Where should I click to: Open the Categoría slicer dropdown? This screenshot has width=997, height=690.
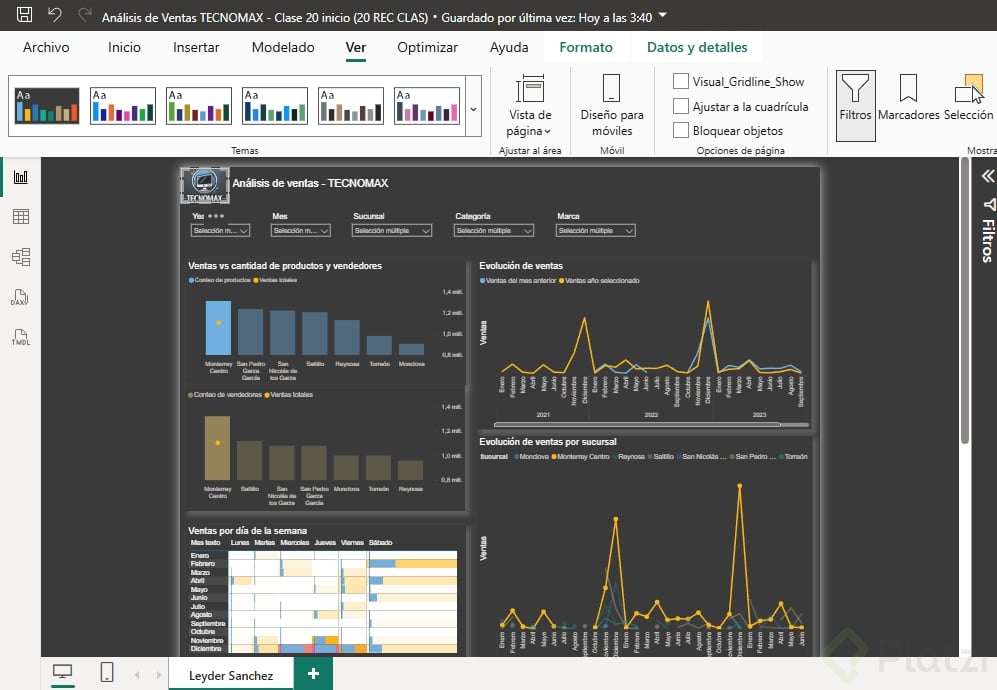pos(494,230)
